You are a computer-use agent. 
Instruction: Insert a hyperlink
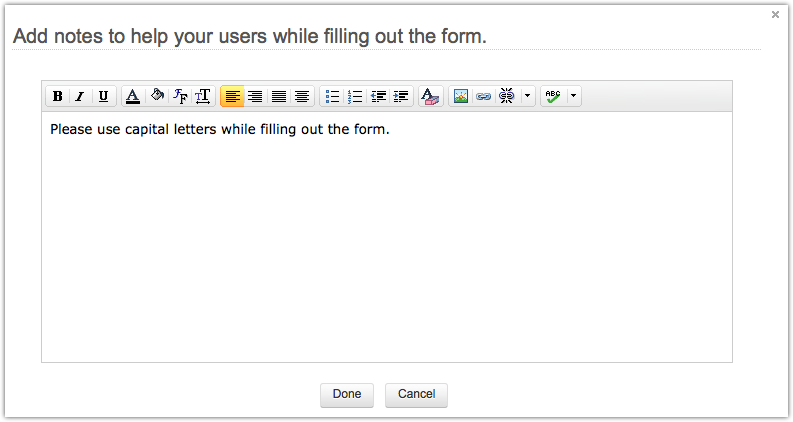click(483, 96)
